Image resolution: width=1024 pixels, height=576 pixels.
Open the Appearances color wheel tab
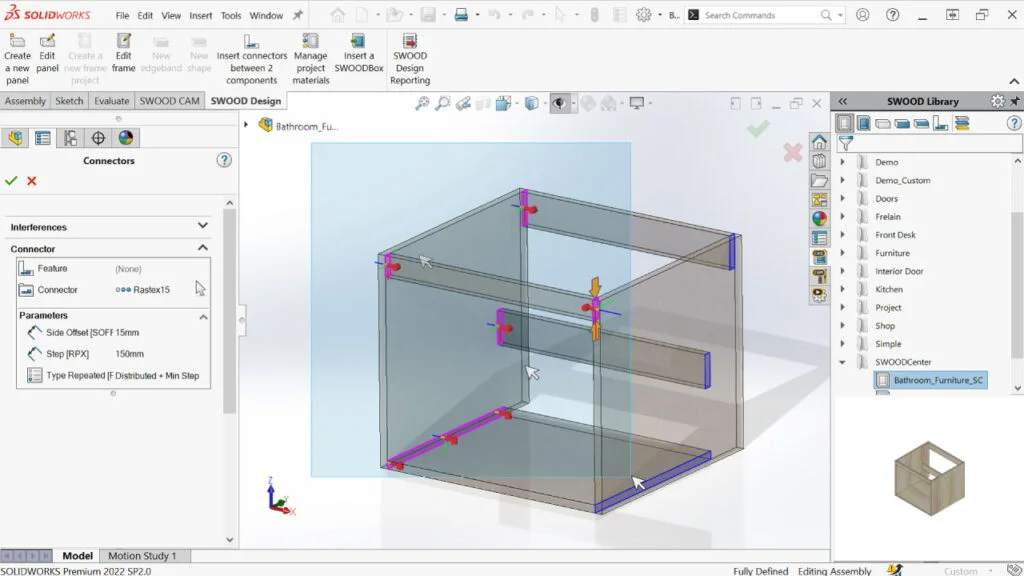tap(125, 138)
